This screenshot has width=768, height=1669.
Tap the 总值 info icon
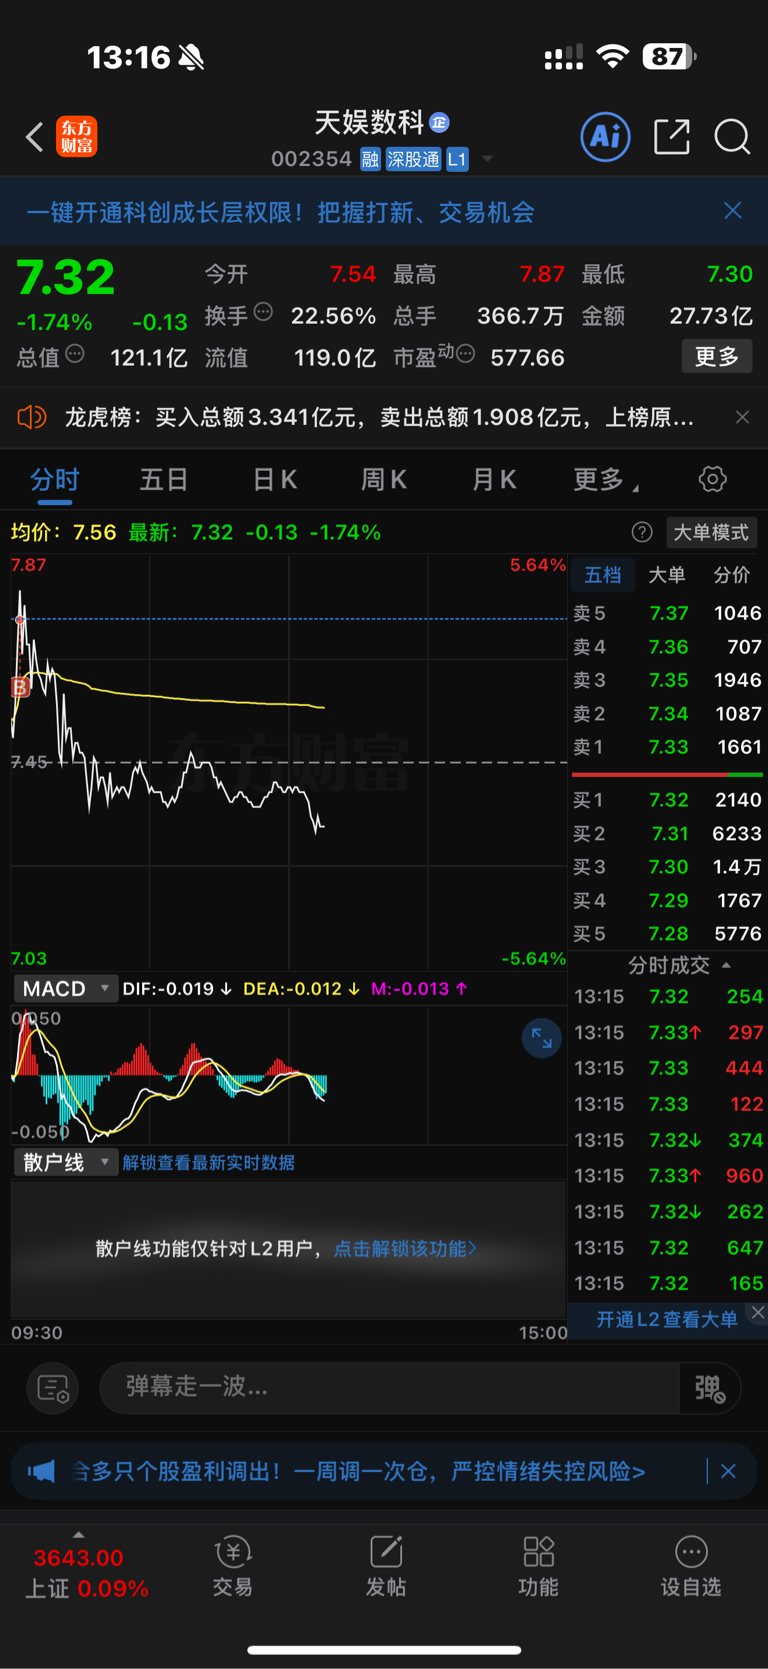pyautogui.click(x=75, y=354)
